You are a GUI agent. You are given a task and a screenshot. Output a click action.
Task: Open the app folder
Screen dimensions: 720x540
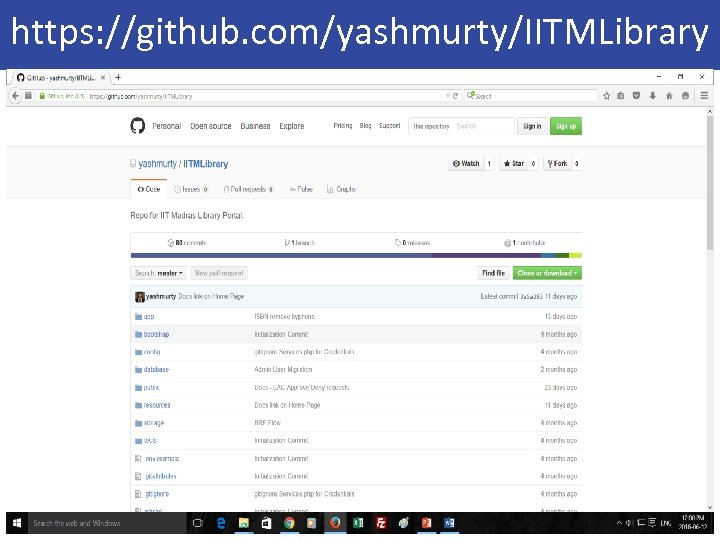[149, 316]
